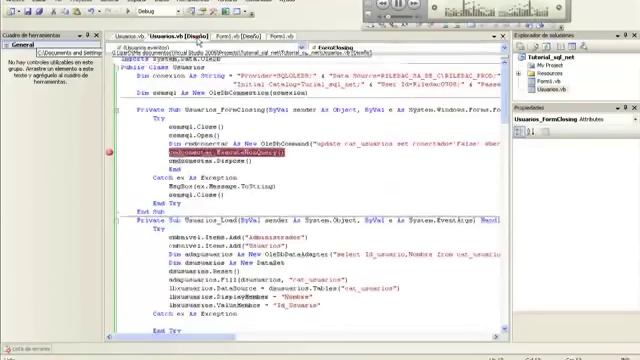640x360 pixels.
Task: Click the Object Browser icon in the main toolbar
Action: tap(226, 11)
